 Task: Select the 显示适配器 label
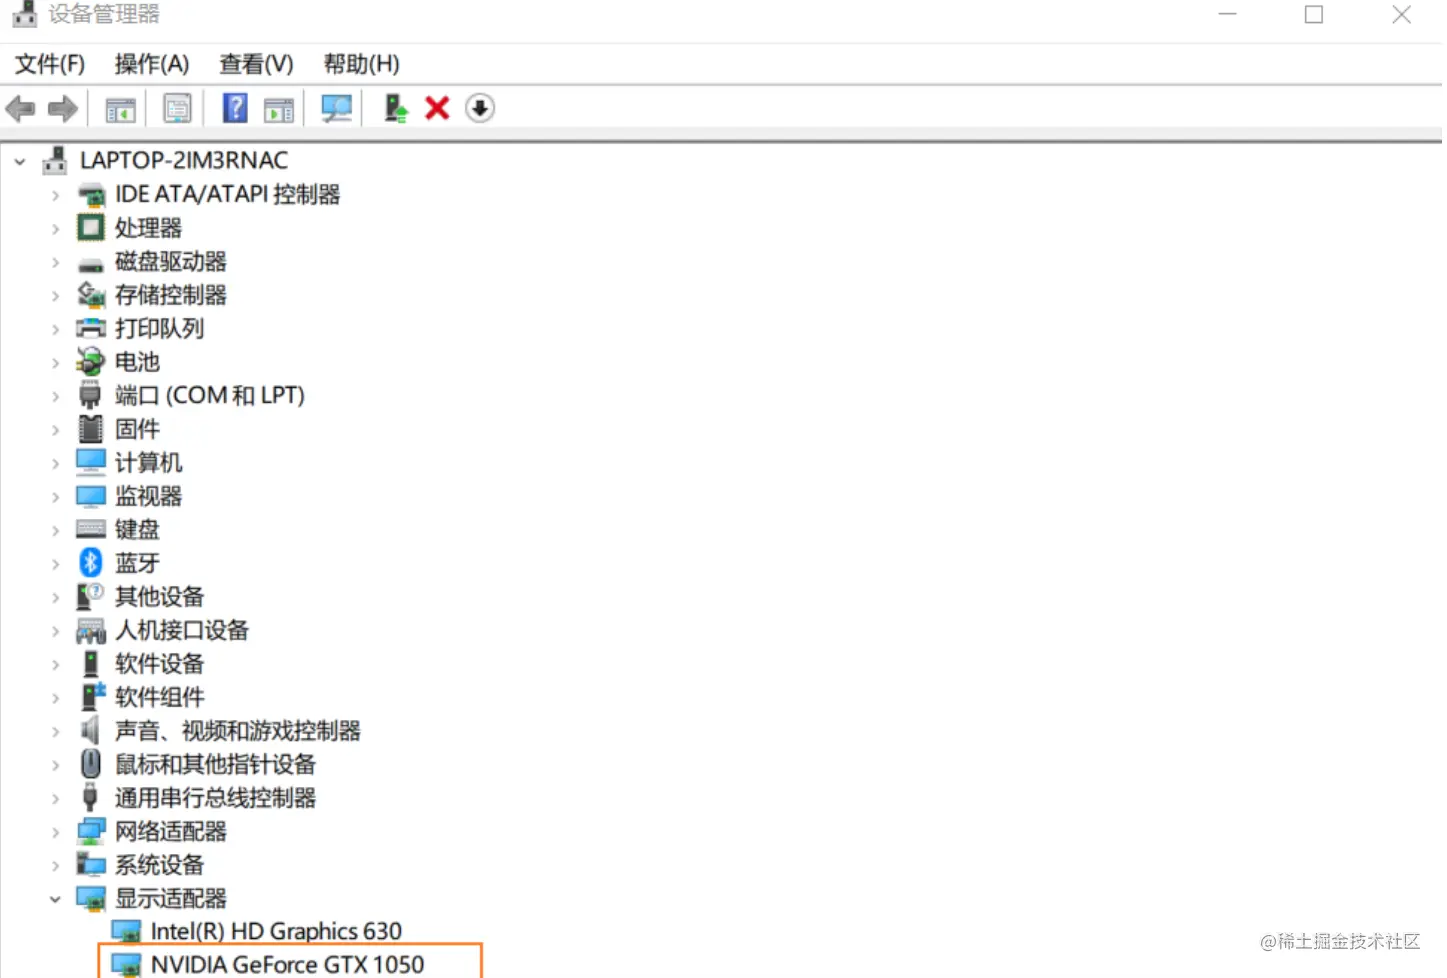[171, 898]
